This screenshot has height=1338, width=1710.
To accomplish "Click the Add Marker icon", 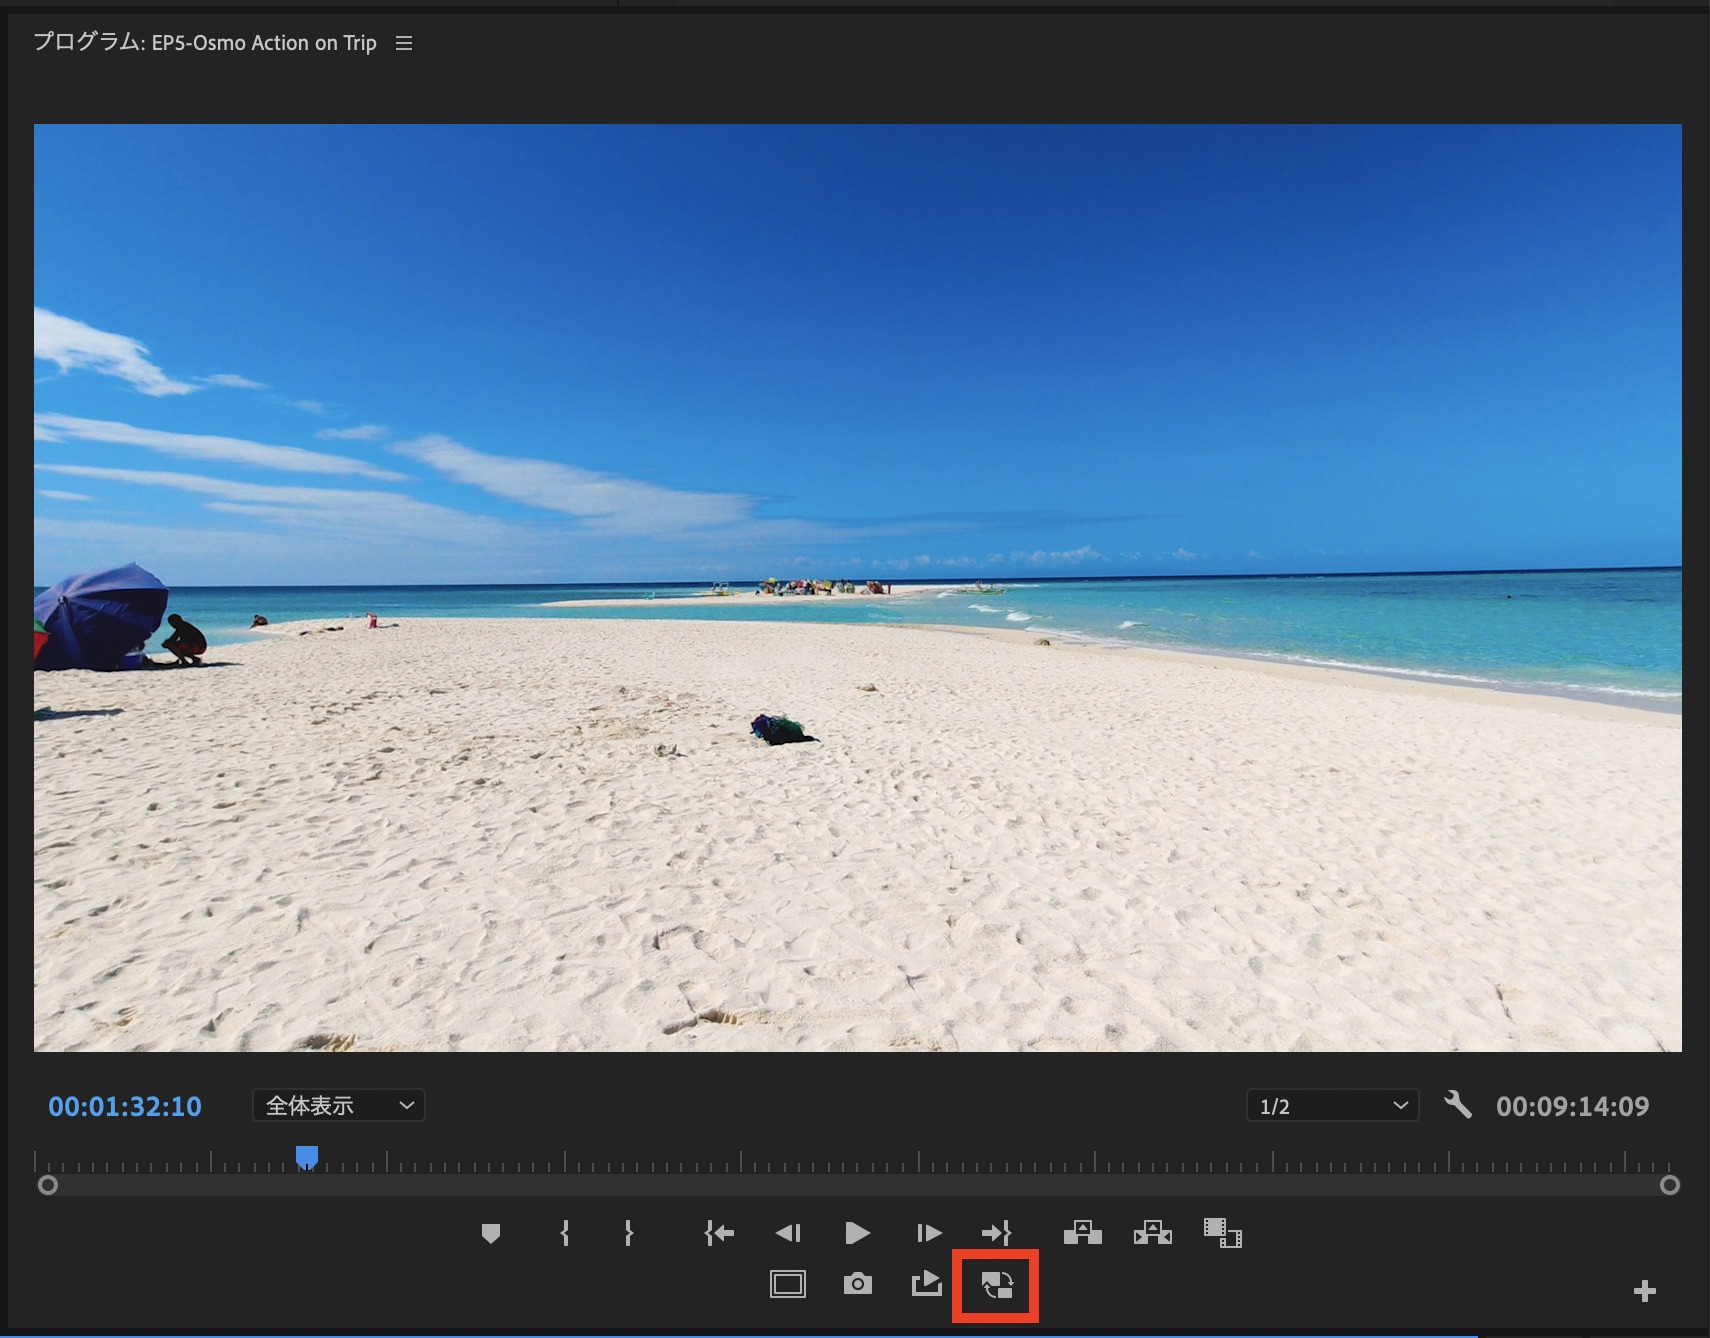I will pos(490,1233).
